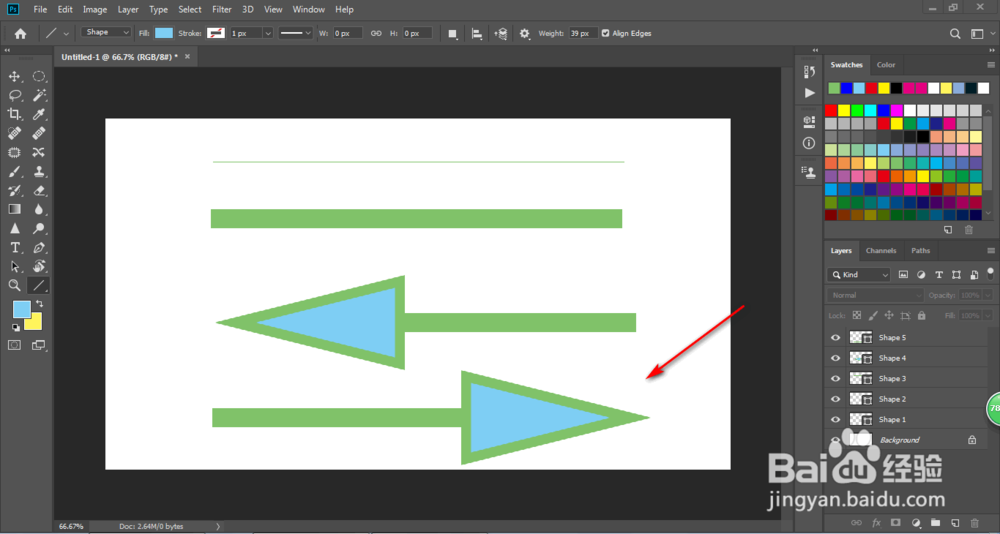Toggle filter for type layers
This screenshot has height=534, width=1000.
pos(938,275)
